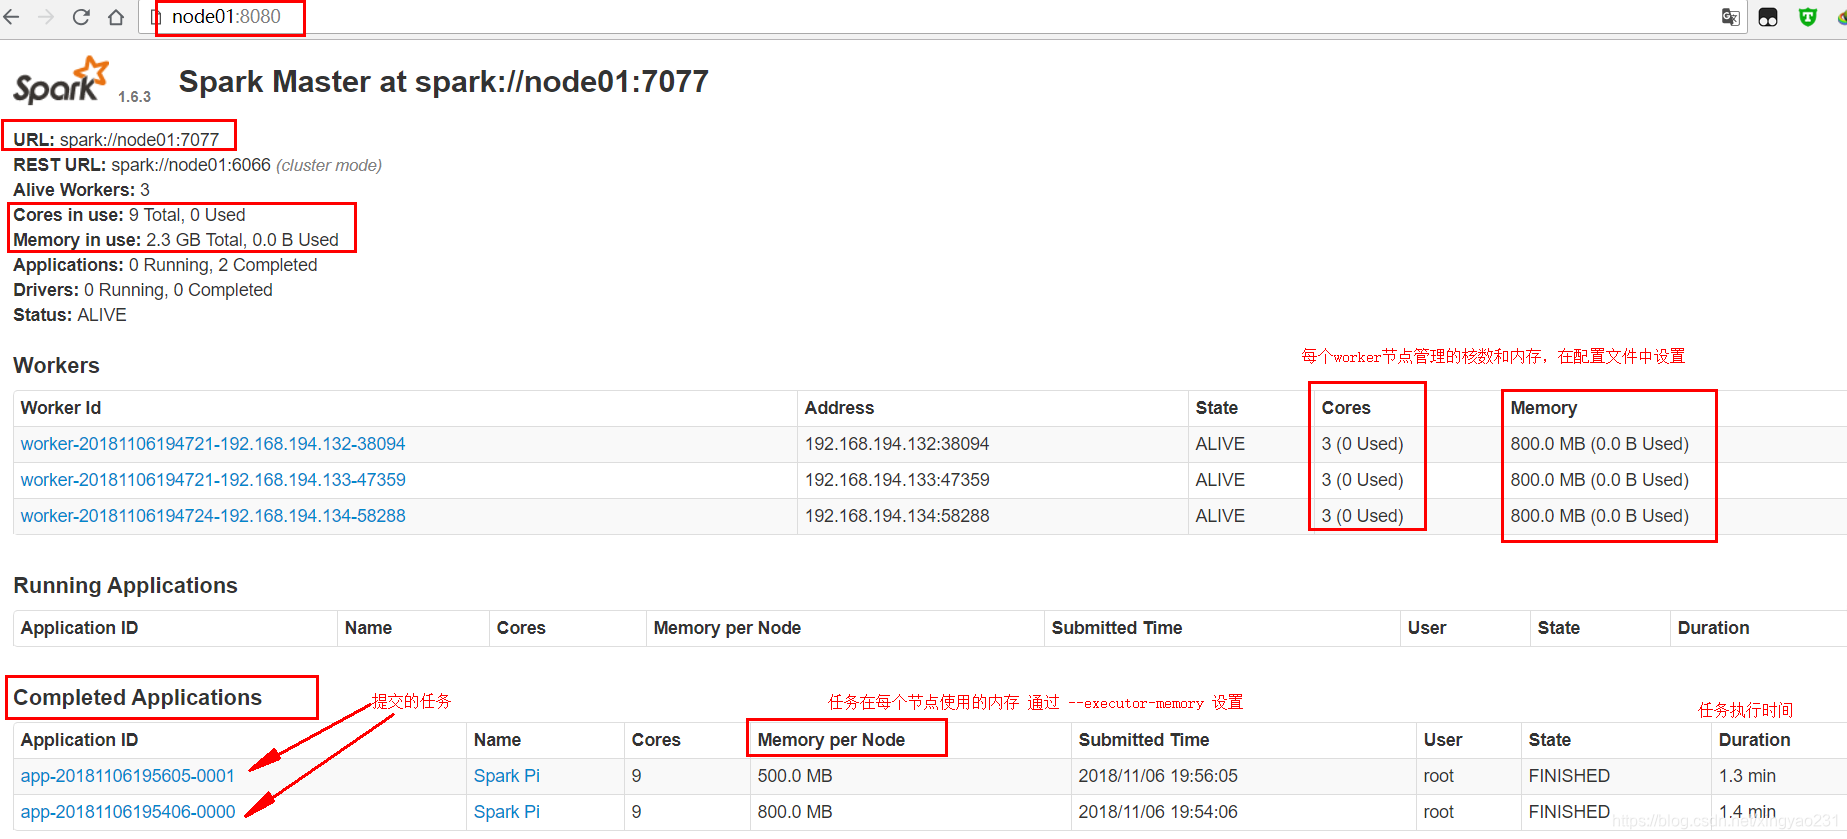1847x839 pixels.
Task: Click the Spark Master at spark://node01:7077 heading
Action: [444, 81]
